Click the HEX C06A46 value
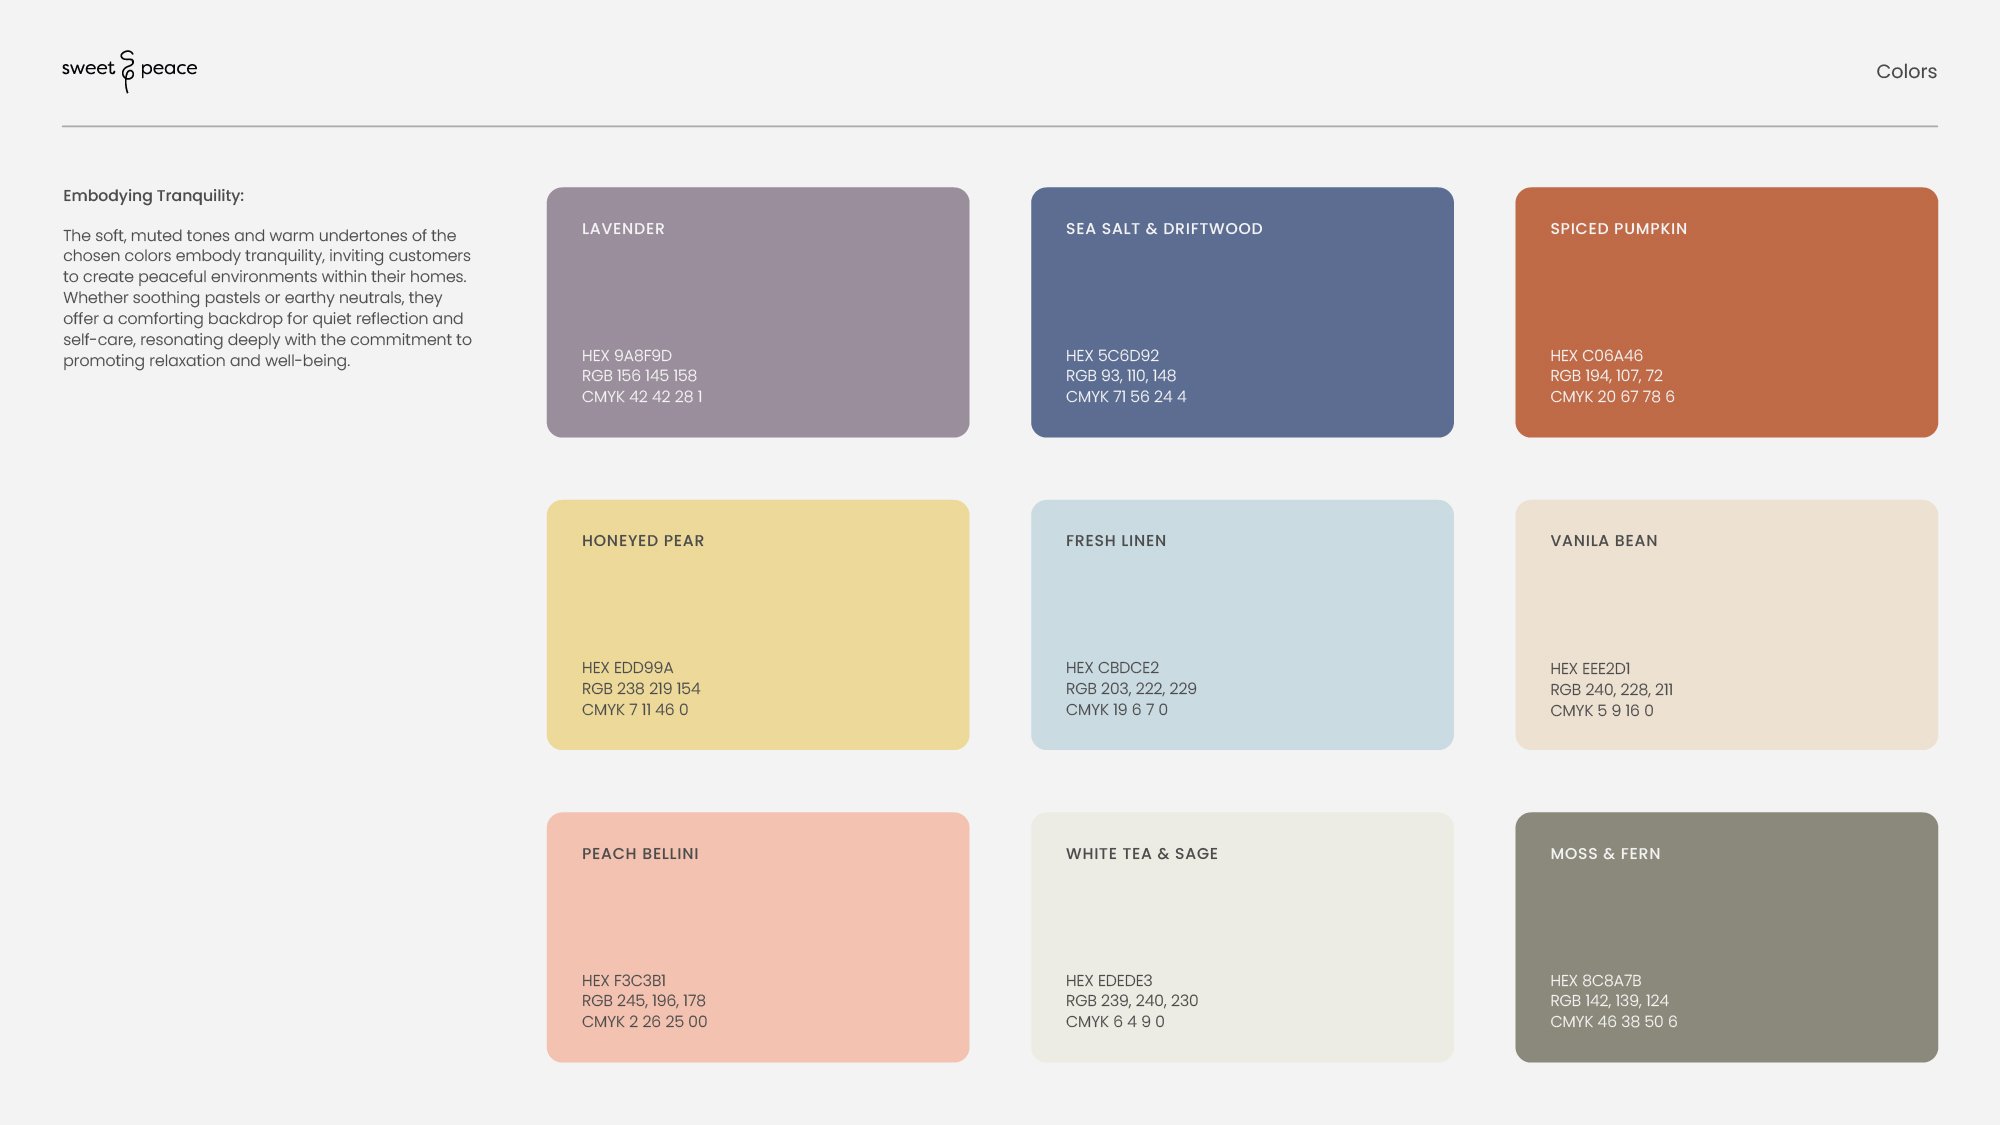Screen dimensions: 2000x1125 (x=1596, y=356)
